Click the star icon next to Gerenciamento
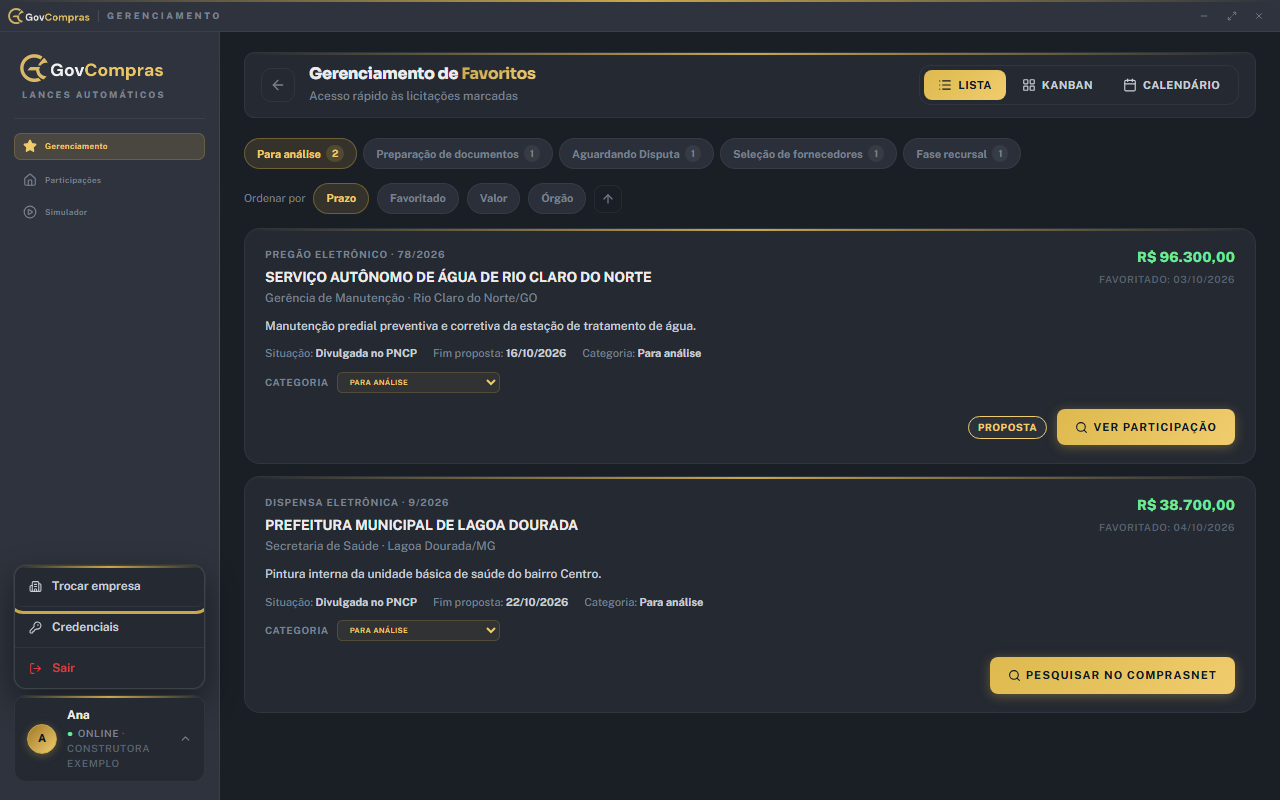This screenshot has width=1280, height=800. click(30, 146)
